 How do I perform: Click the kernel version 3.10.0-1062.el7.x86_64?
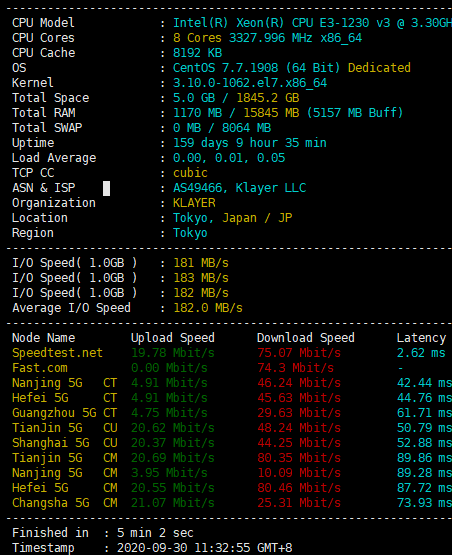(x=250, y=83)
